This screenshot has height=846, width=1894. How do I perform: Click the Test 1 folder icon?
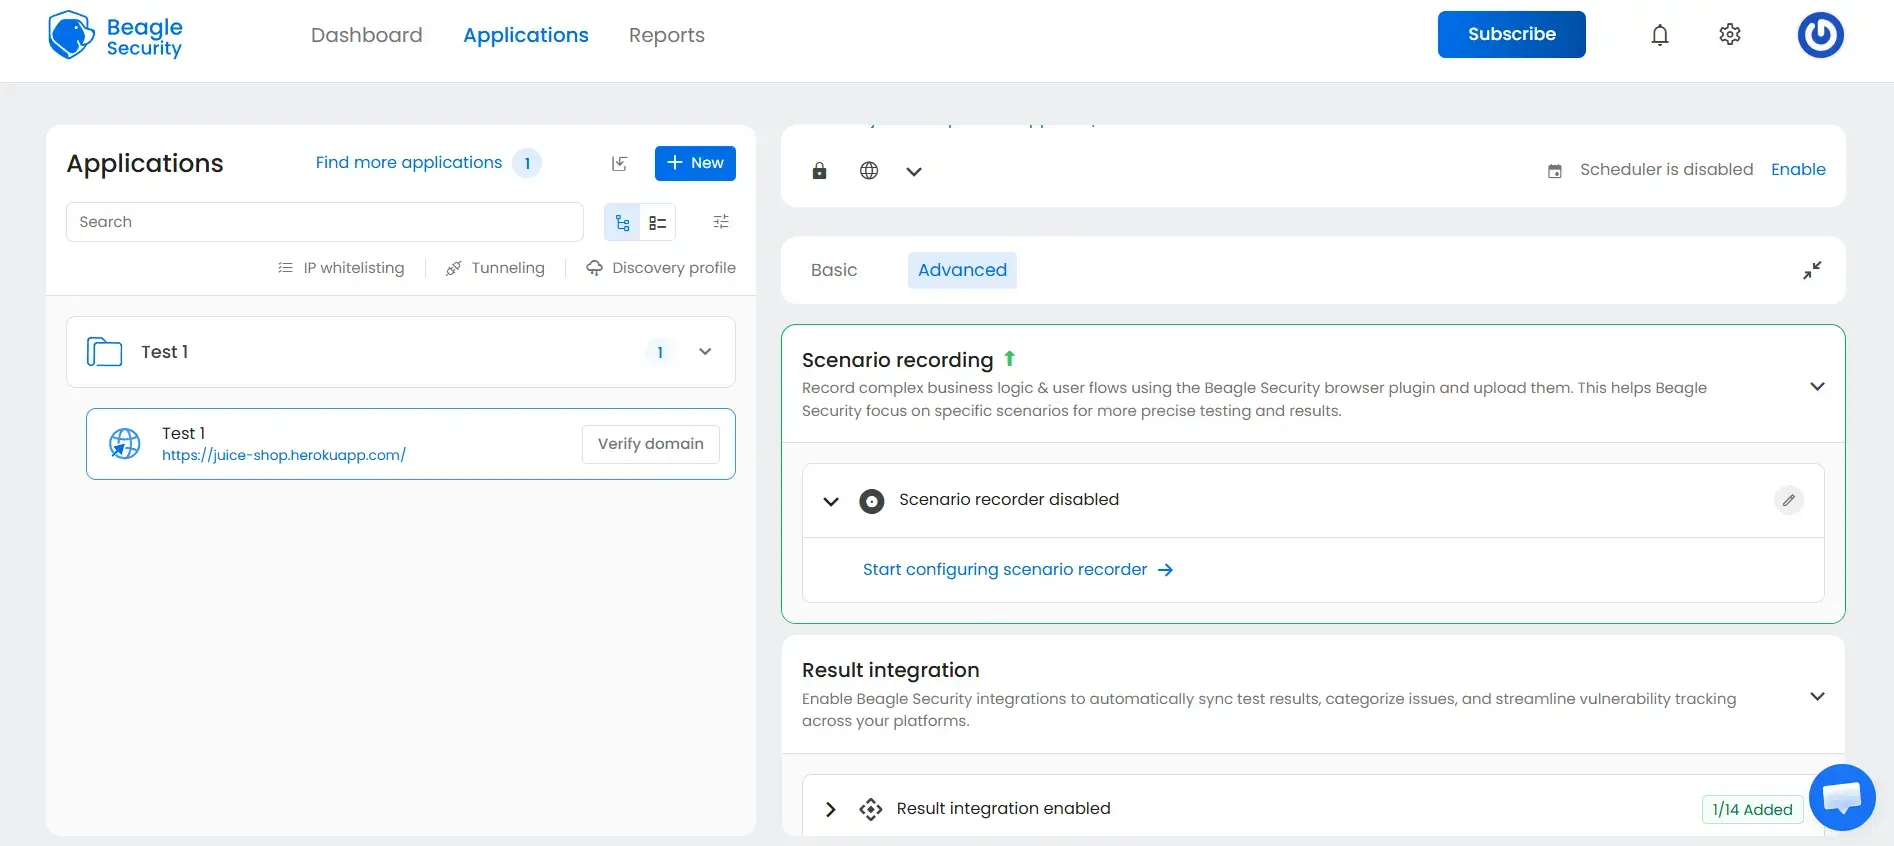click(104, 352)
